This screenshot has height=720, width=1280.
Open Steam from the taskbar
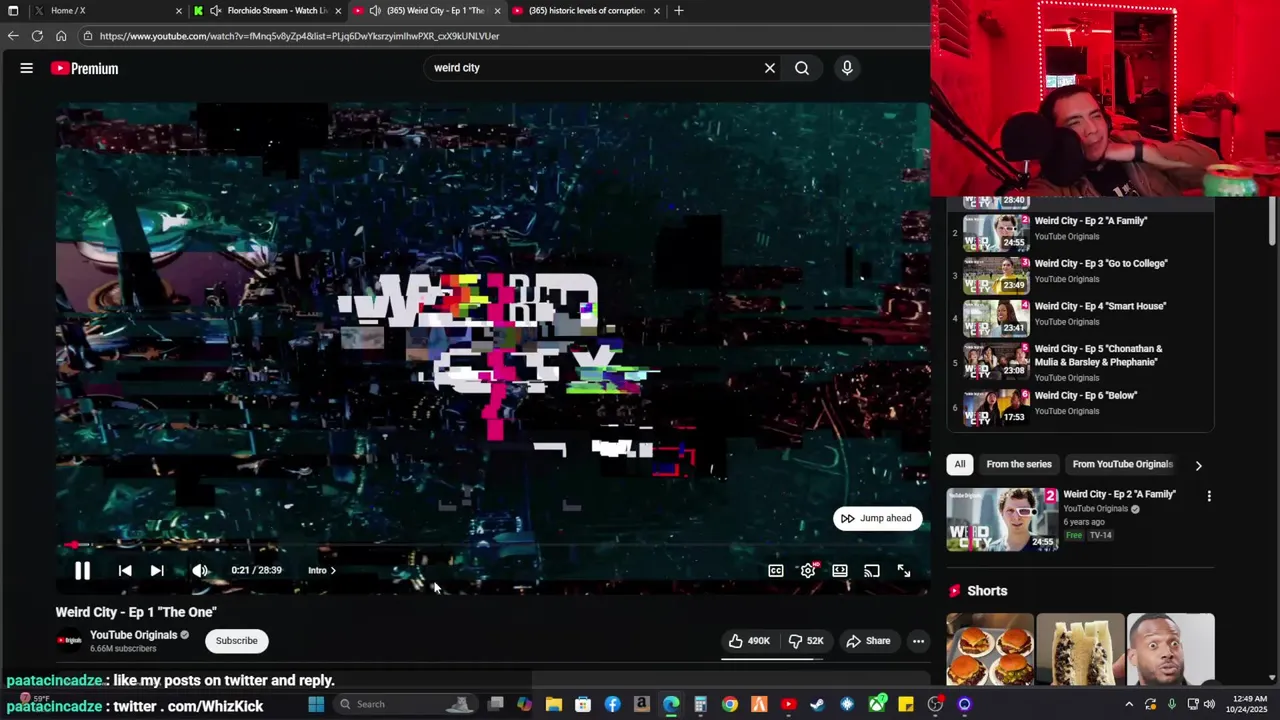point(818,704)
